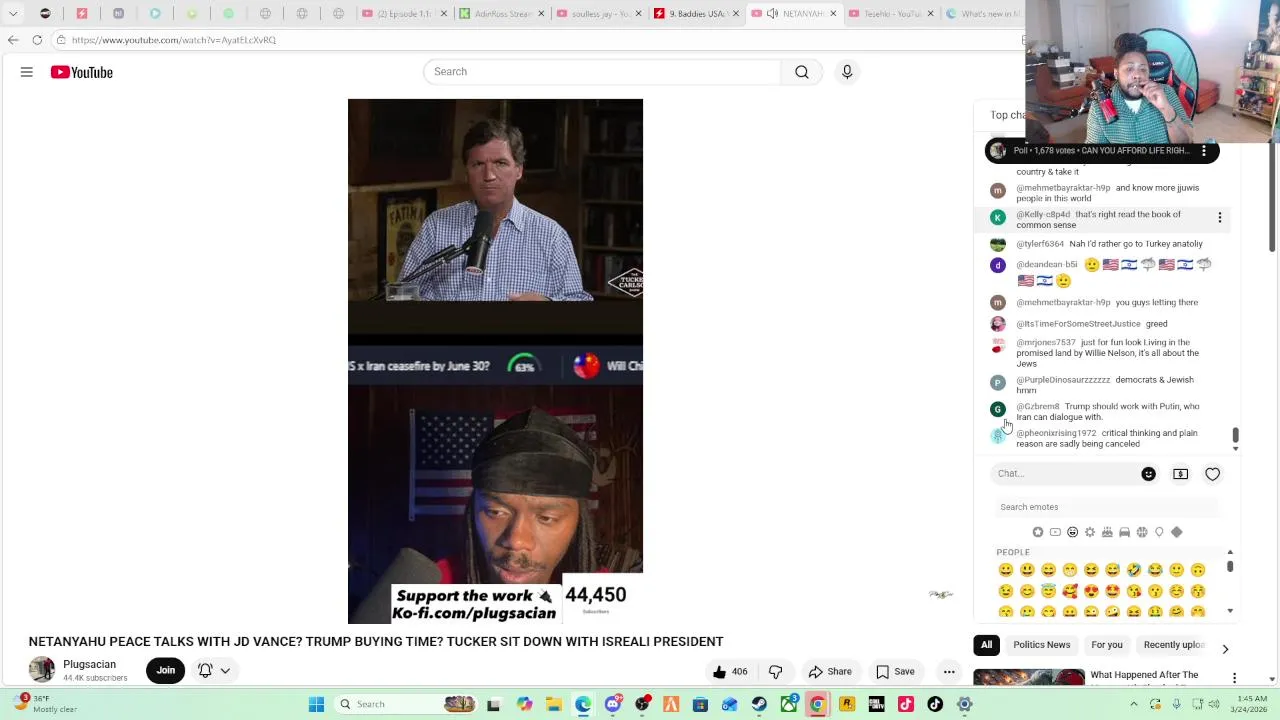Select the activities basketball emoji category
The width and height of the screenshot is (1280, 720).
pos(1142,532)
